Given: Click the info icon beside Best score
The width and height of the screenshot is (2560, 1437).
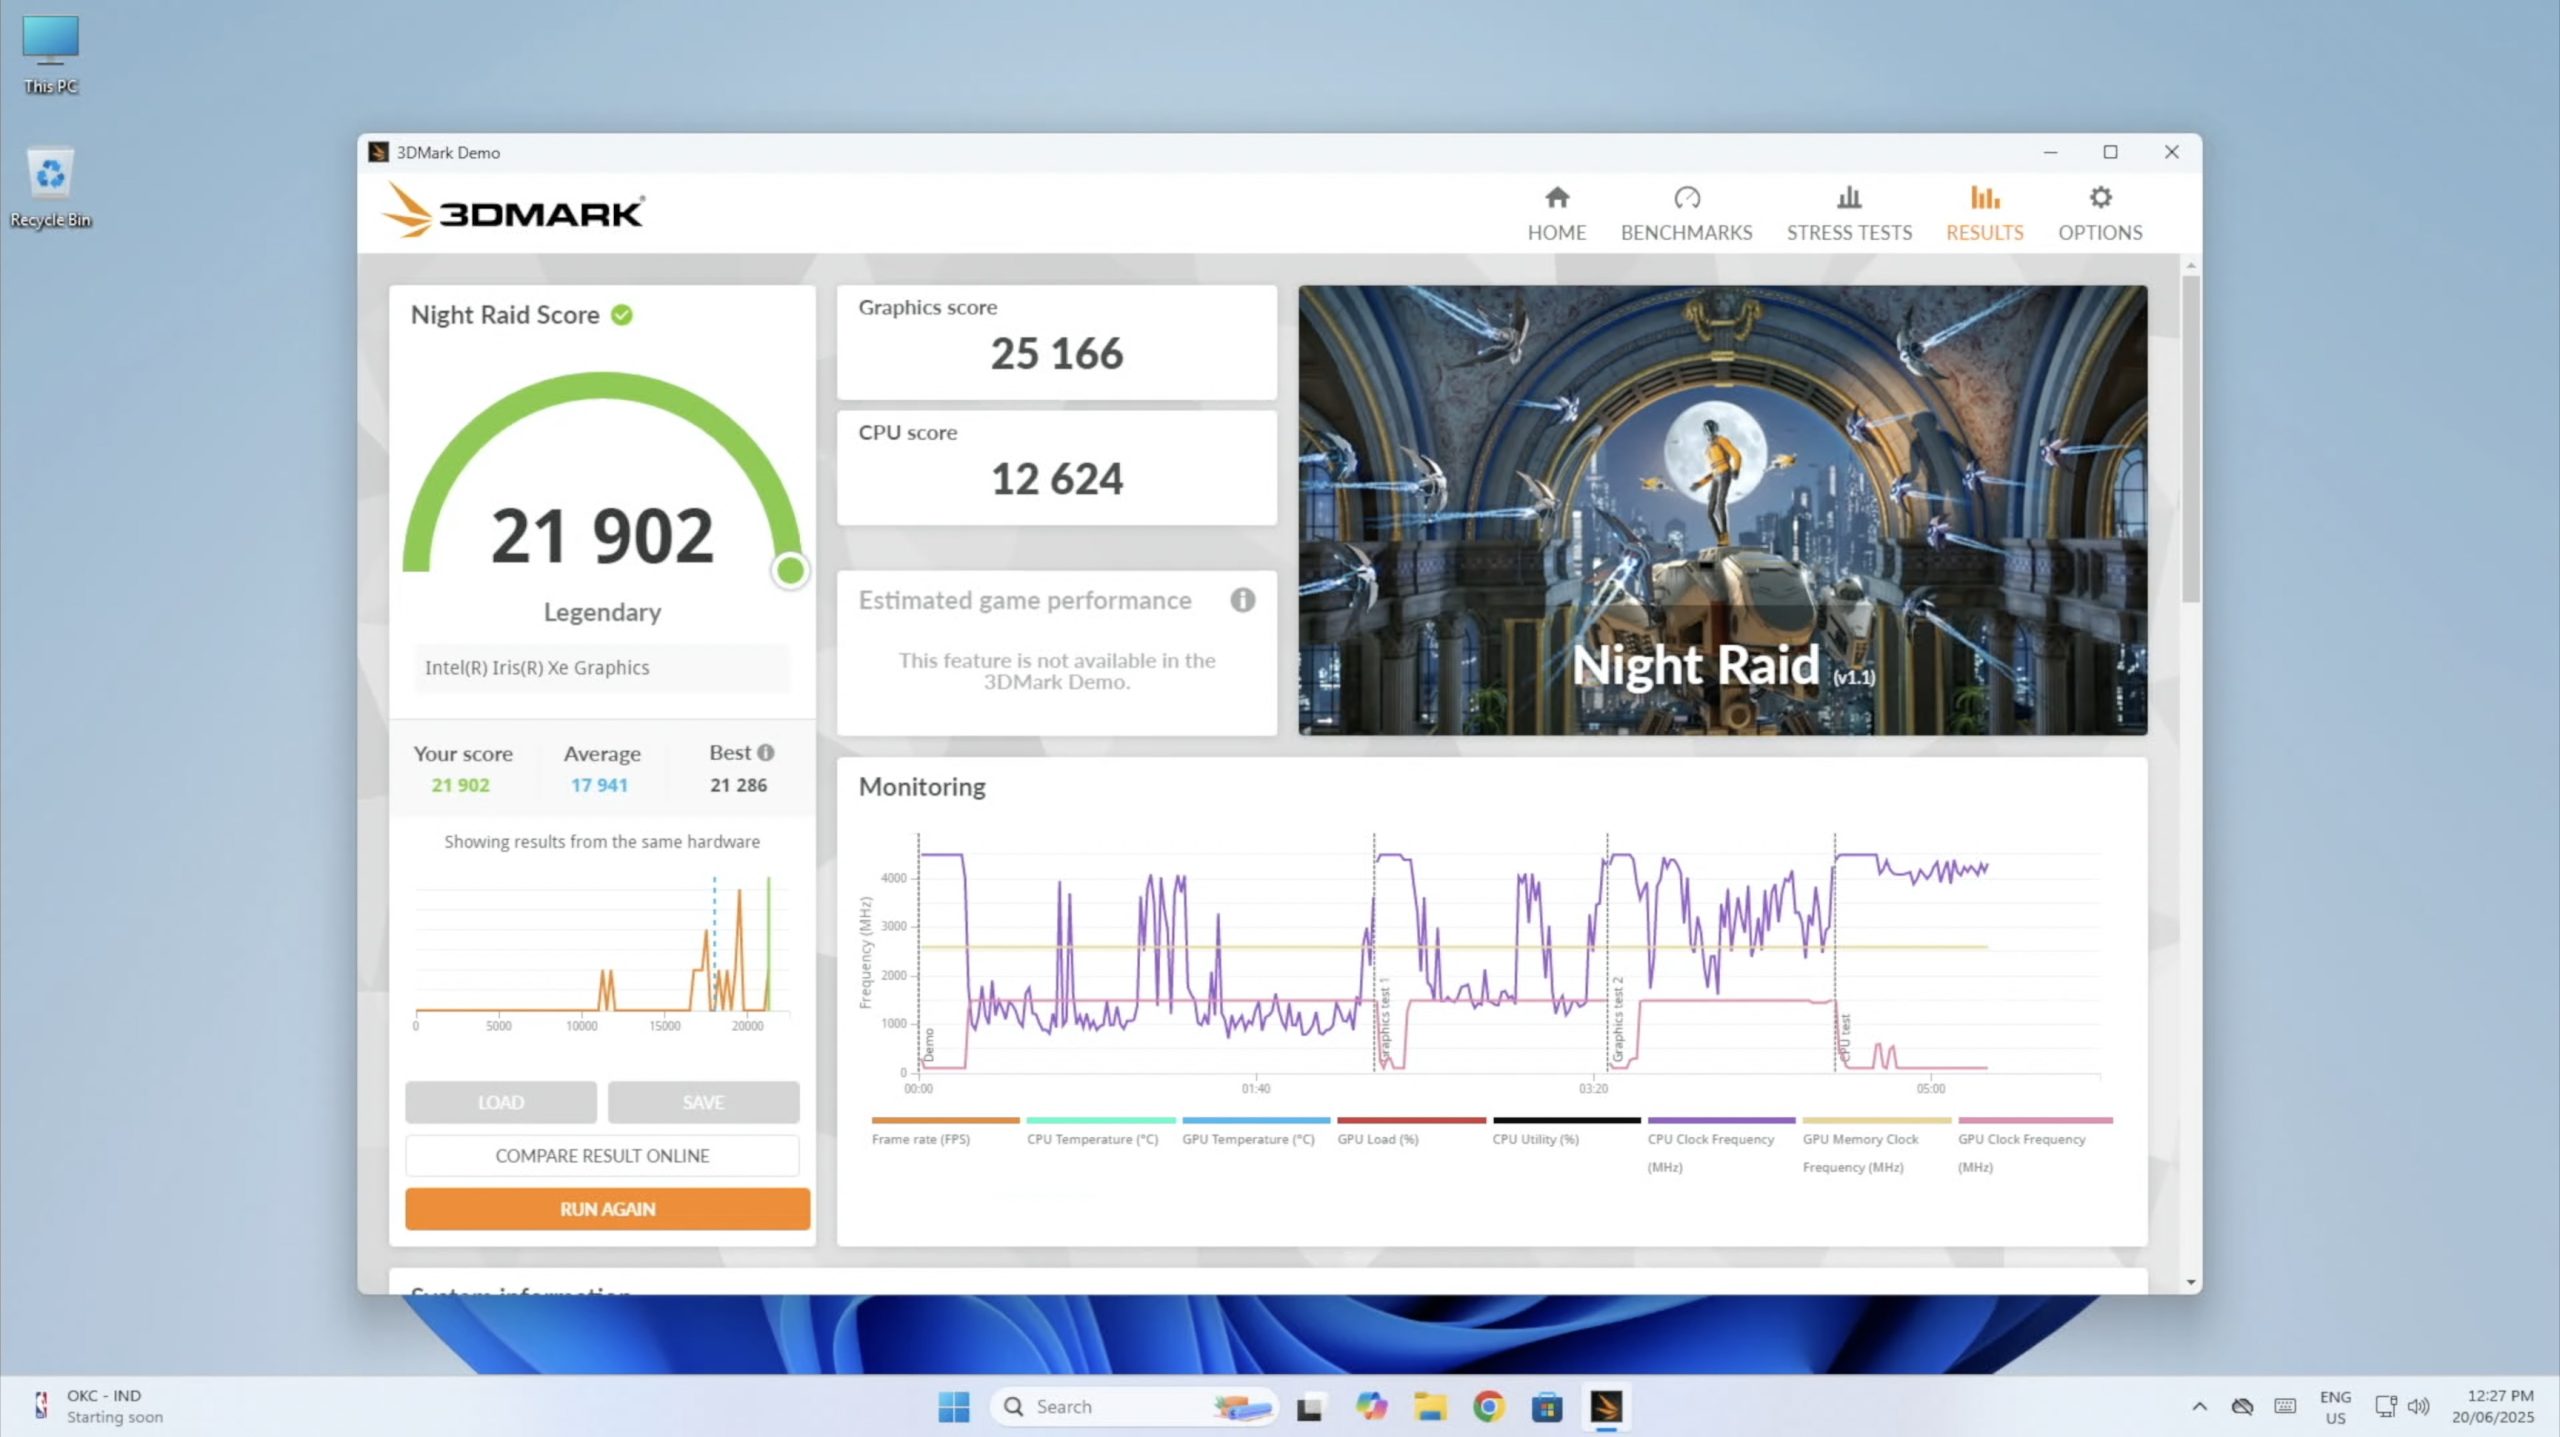Looking at the screenshot, I should pyautogui.click(x=766, y=753).
